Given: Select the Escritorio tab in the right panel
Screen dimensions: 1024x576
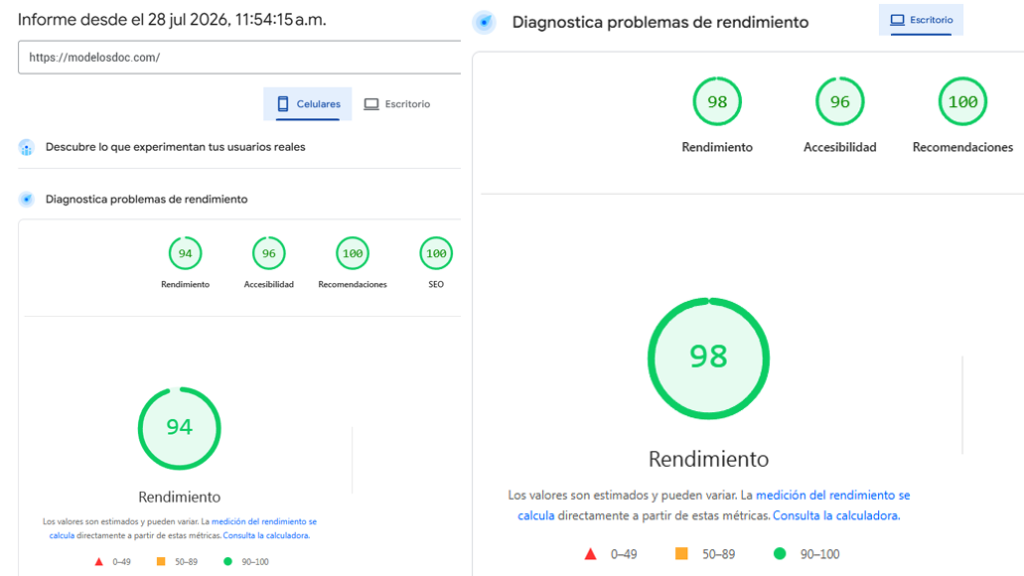Looking at the screenshot, I should tap(921, 20).
